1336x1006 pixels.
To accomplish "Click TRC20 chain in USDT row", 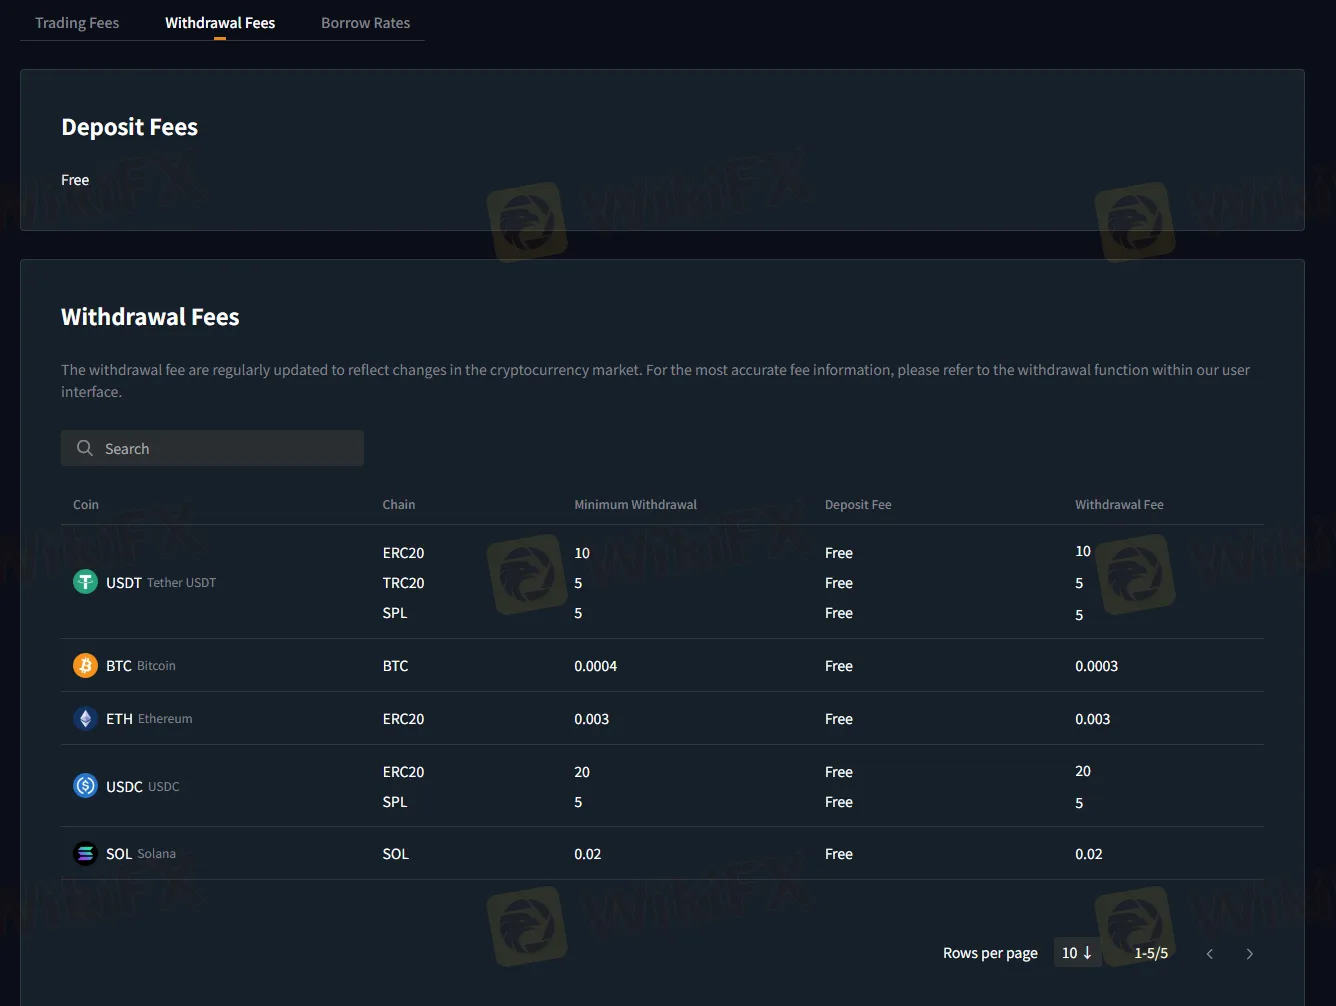I will pyautogui.click(x=403, y=582).
